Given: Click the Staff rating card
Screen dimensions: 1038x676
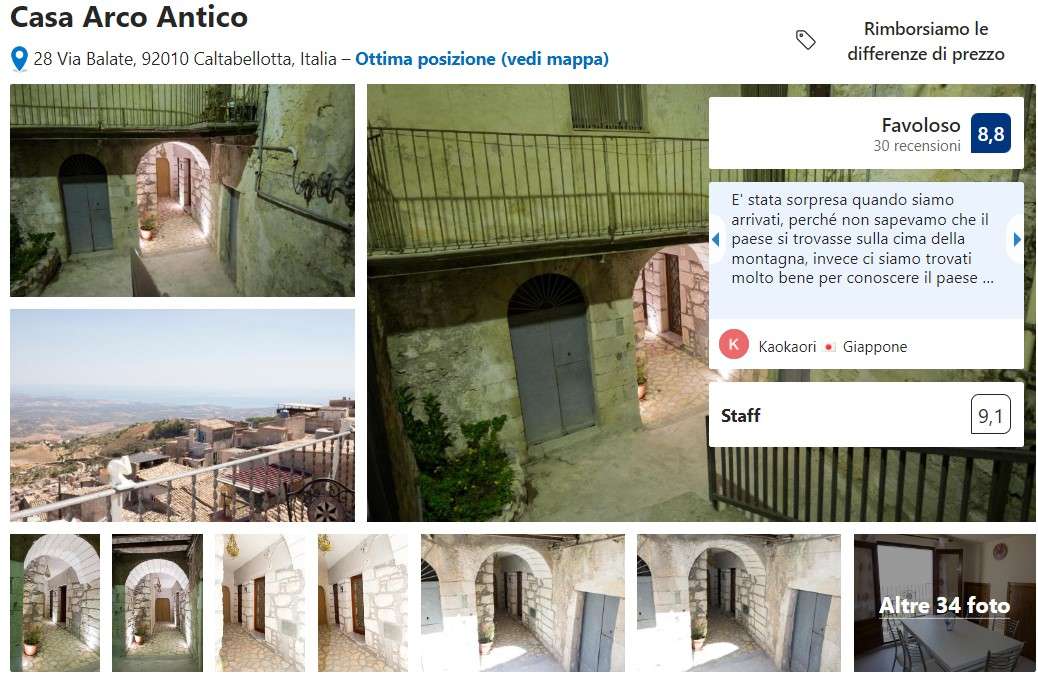Looking at the screenshot, I should click(x=866, y=415).
